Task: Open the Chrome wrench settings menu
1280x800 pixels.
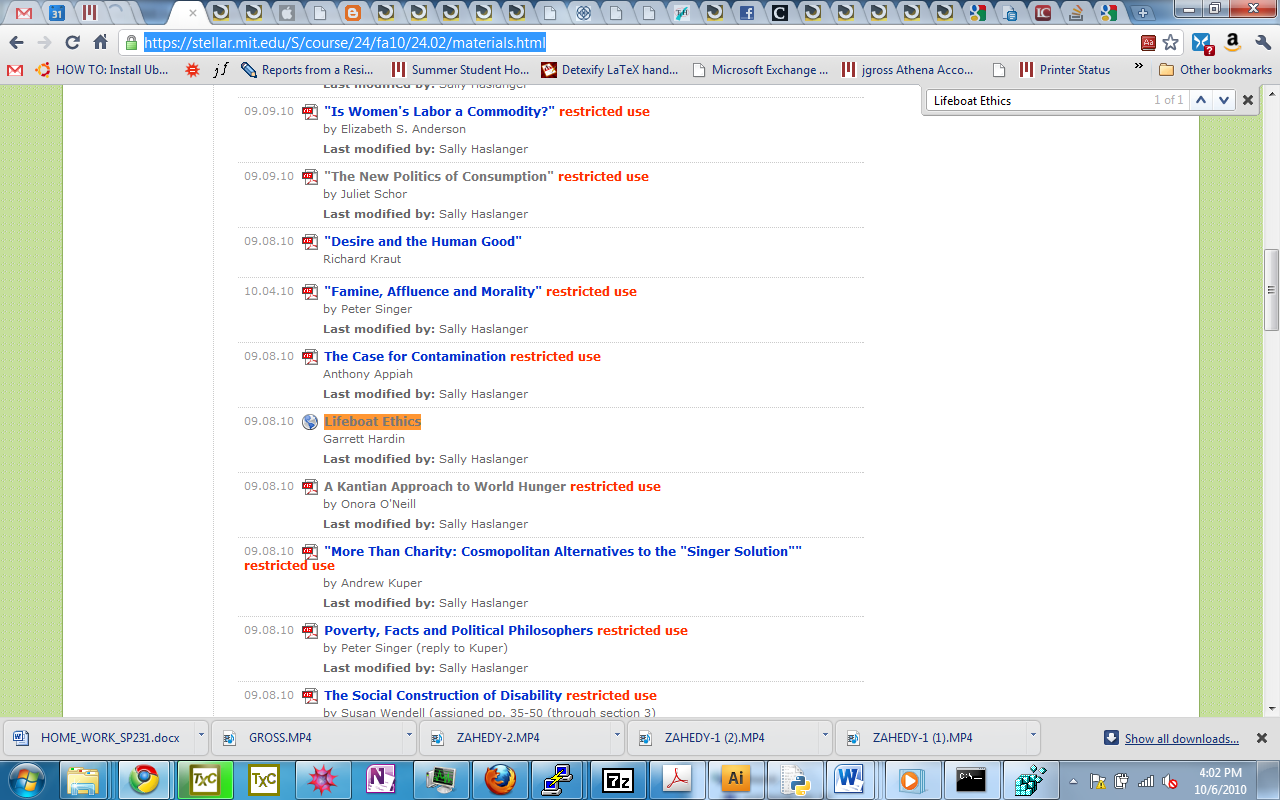Action: point(1262,43)
